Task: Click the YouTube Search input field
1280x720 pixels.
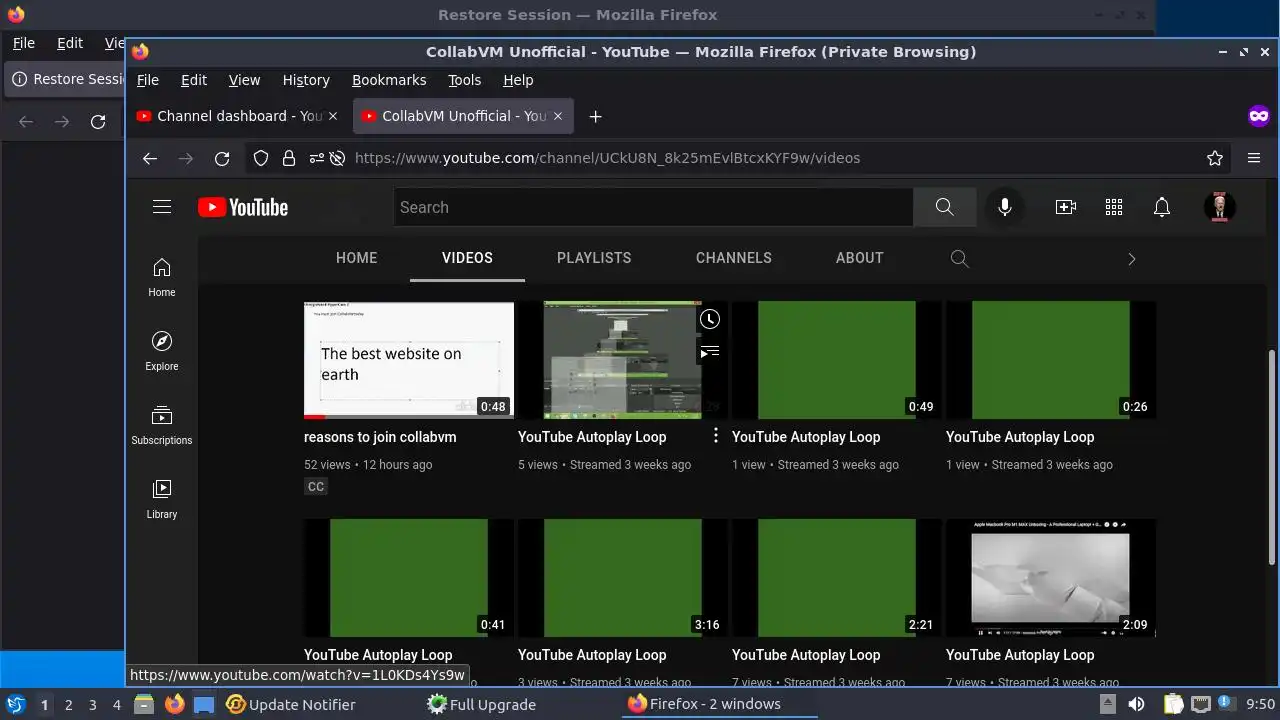Action: (654, 207)
